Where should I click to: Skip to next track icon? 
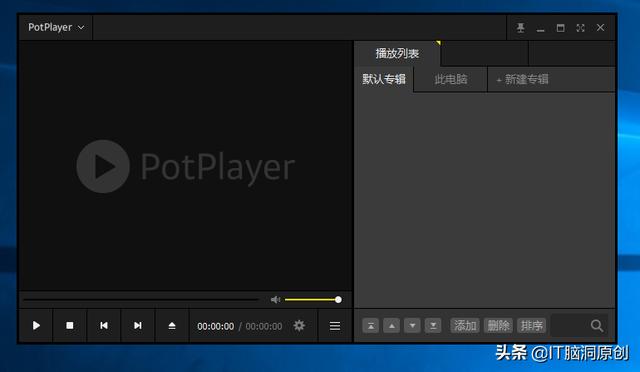(x=138, y=325)
